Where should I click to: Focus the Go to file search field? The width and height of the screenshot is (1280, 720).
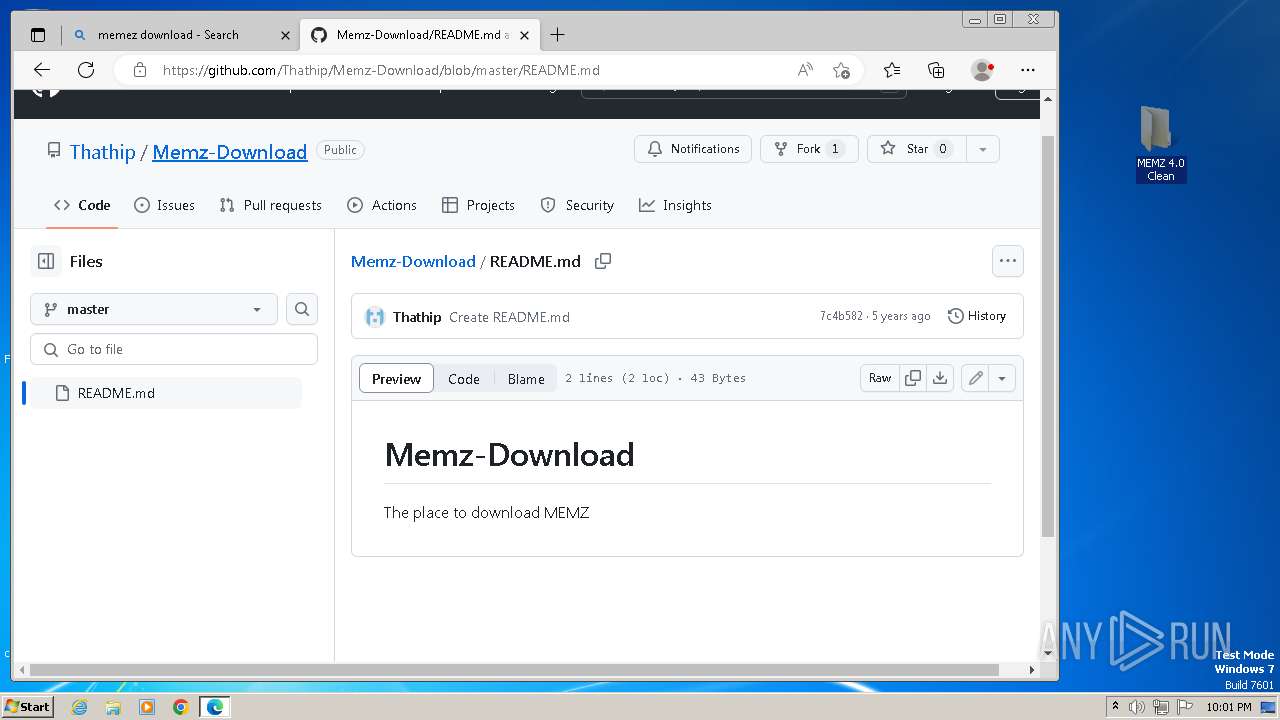click(x=174, y=349)
